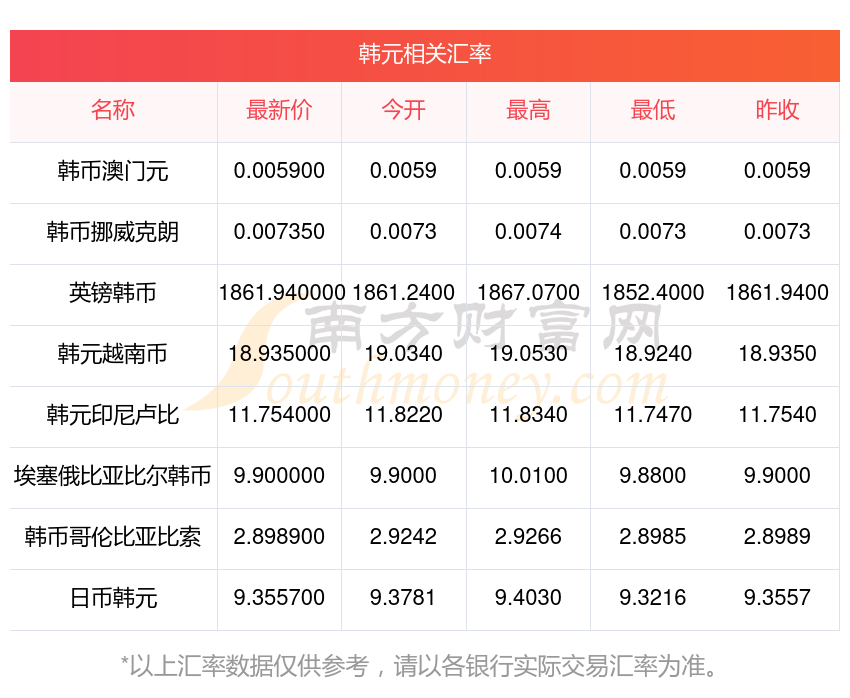Viewport: 850px width, 698px height.
Task: Click the 韩币澳门元 row name
Action: (113, 171)
